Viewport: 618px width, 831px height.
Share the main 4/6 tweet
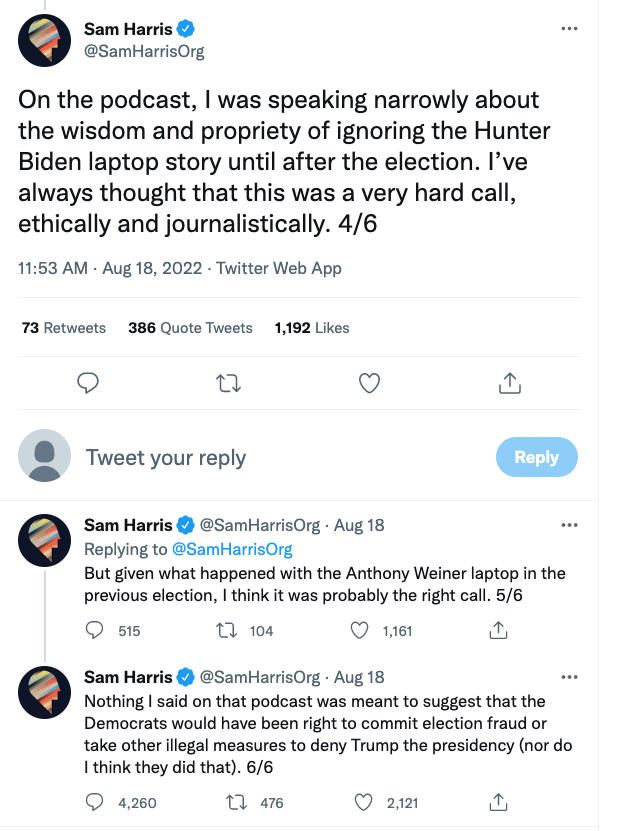tap(509, 382)
